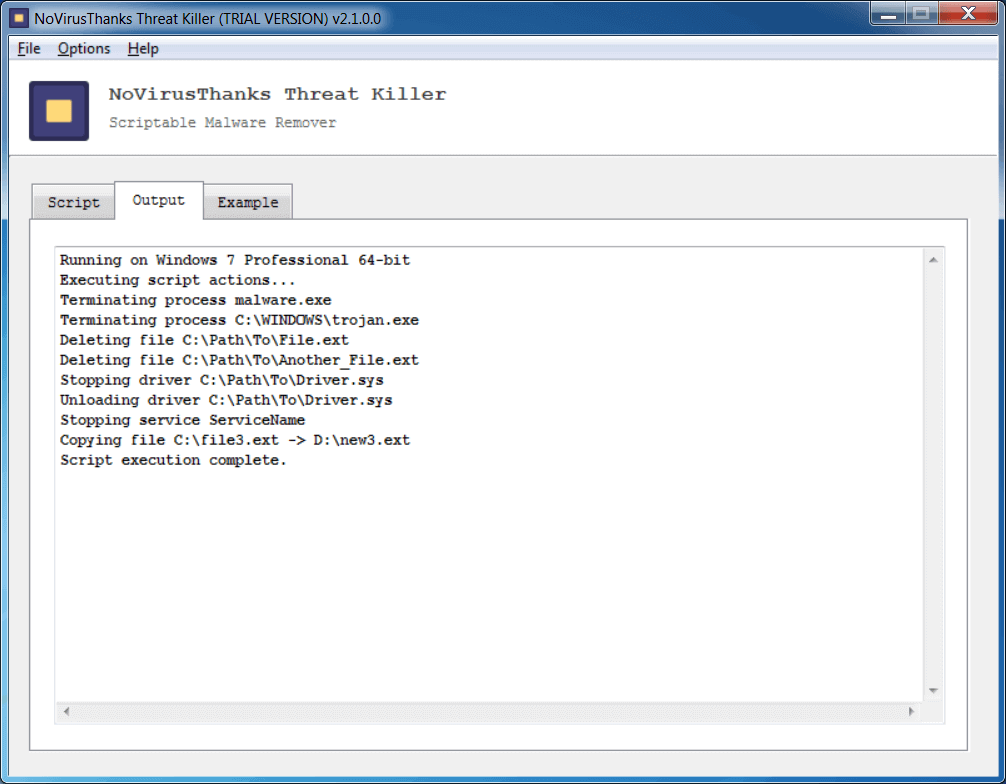Switch to the Script tab
The width and height of the screenshot is (1006, 784).
point(73,202)
